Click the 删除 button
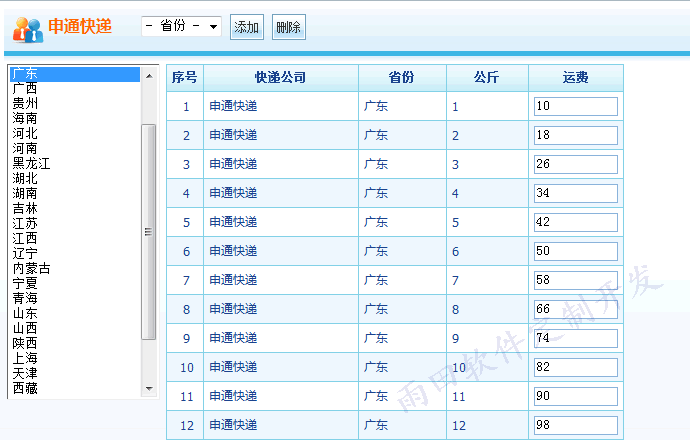Viewport: 690px width, 440px height. point(289,27)
